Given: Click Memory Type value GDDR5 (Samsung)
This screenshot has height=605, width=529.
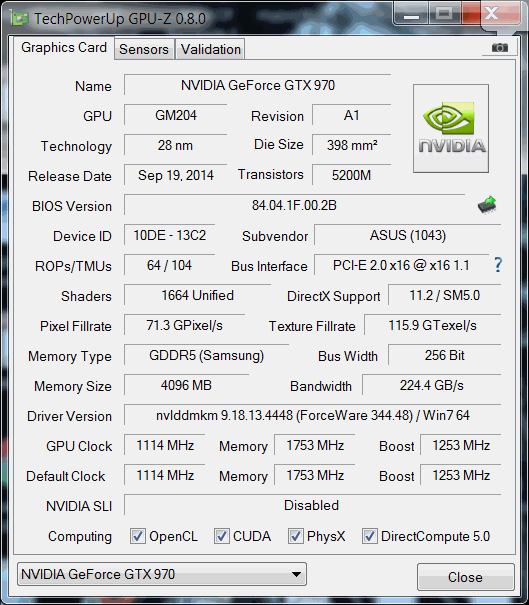Looking at the screenshot, I should [206, 355].
